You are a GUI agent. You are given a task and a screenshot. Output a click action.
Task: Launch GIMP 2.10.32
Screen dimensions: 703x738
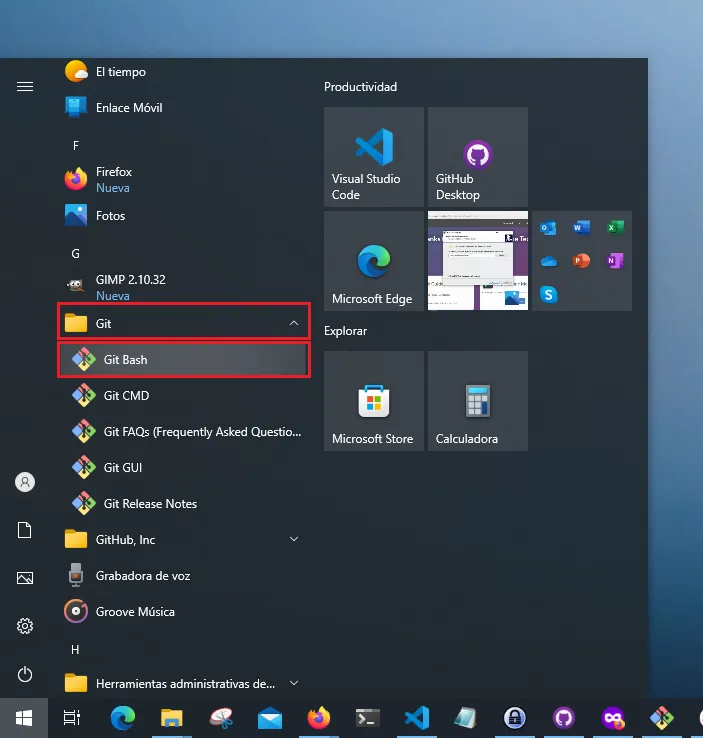tap(184, 287)
